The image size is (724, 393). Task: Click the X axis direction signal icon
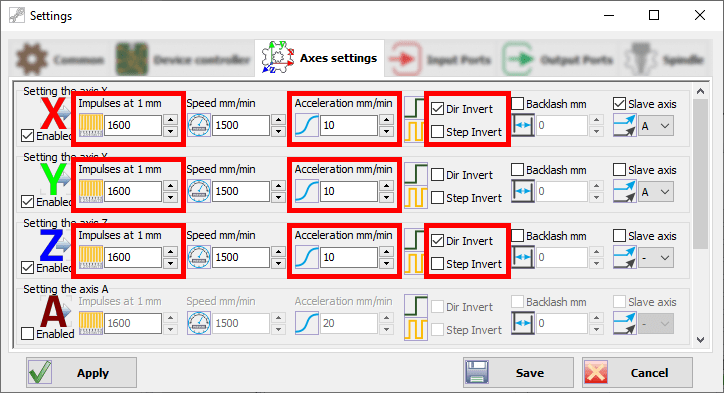coord(415,107)
